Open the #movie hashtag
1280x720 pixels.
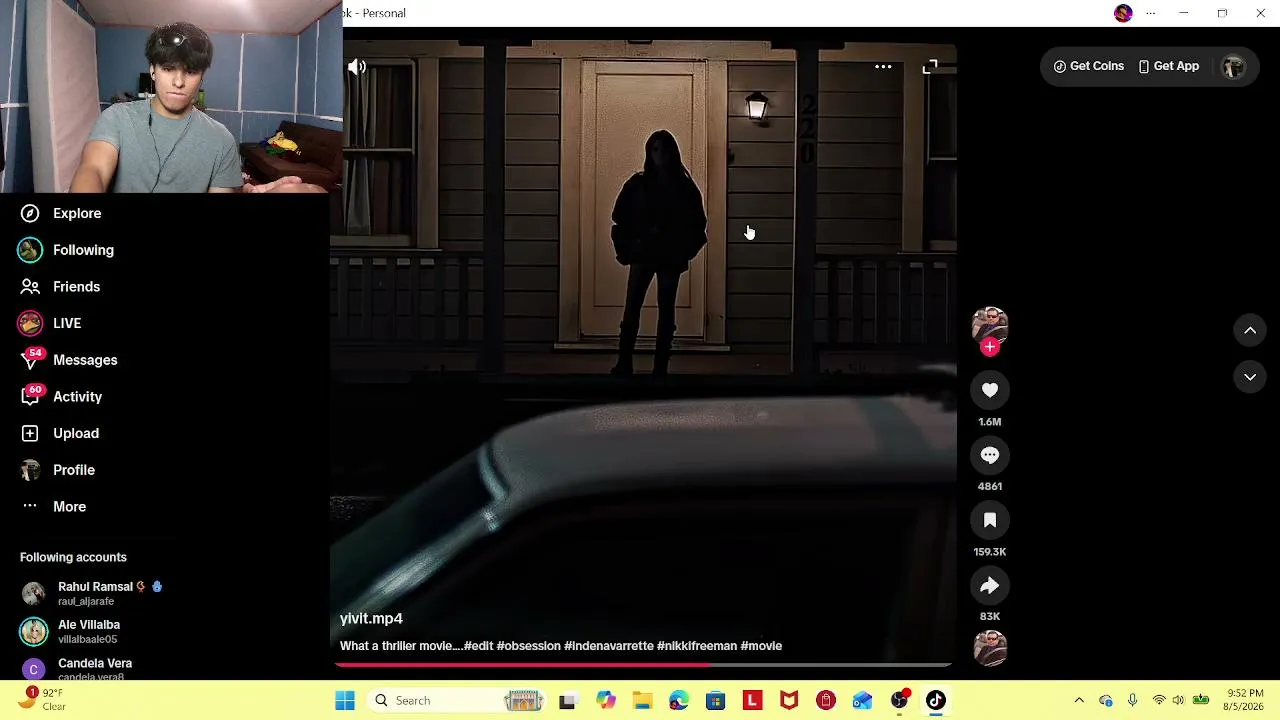coord(761,646)
